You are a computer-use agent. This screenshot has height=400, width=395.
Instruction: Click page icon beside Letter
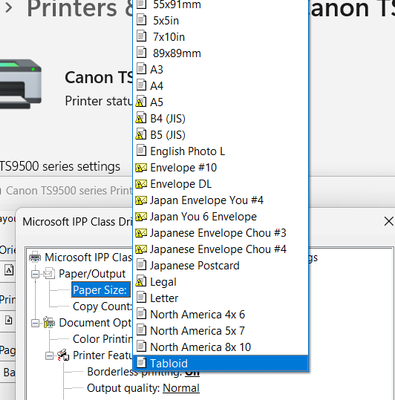[x=141, y=297]
